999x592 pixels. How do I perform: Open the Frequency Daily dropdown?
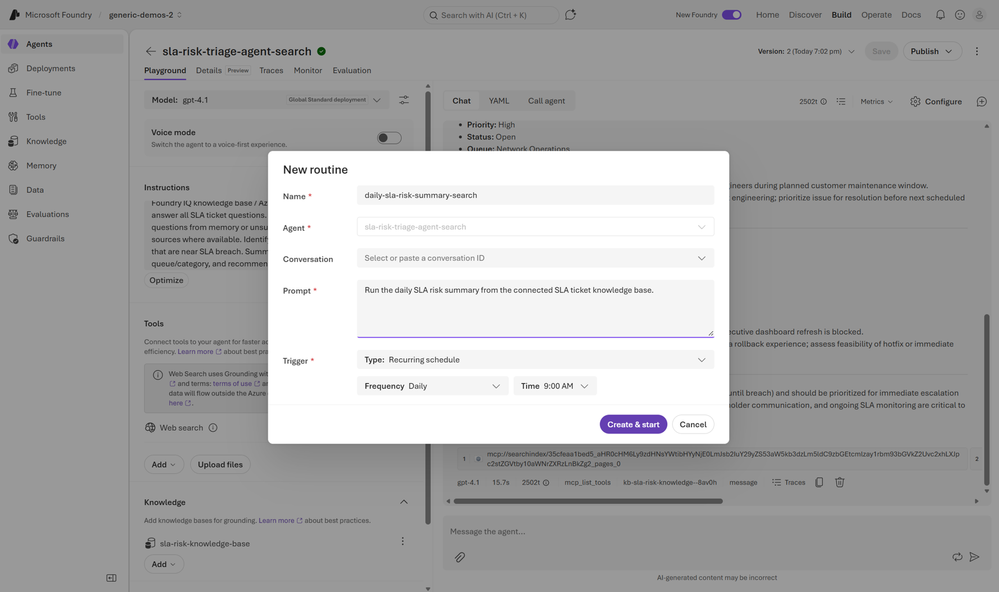coord(433,386)
